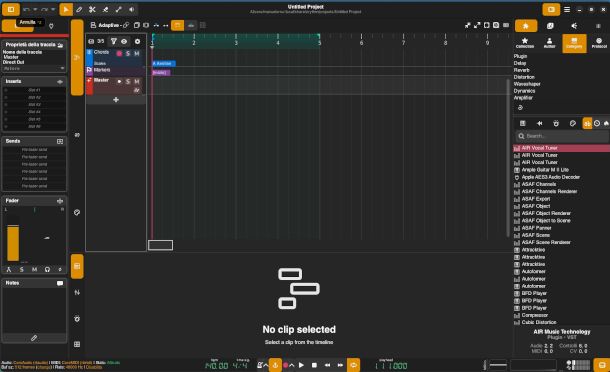Click the Record button in transport

(286, 365)
